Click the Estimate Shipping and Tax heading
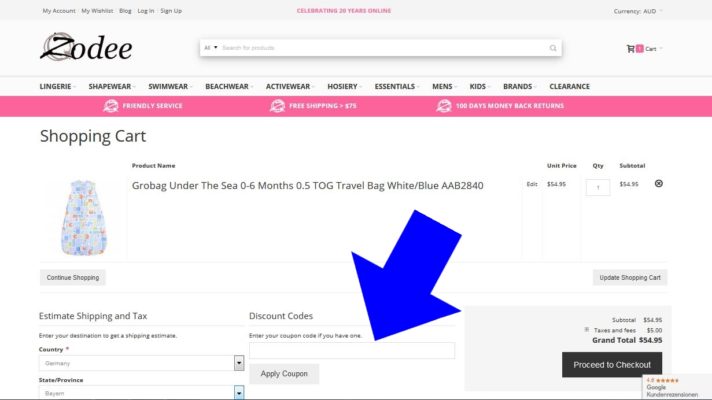This screenshot has width=712, height=400. [x=93, y=316]
